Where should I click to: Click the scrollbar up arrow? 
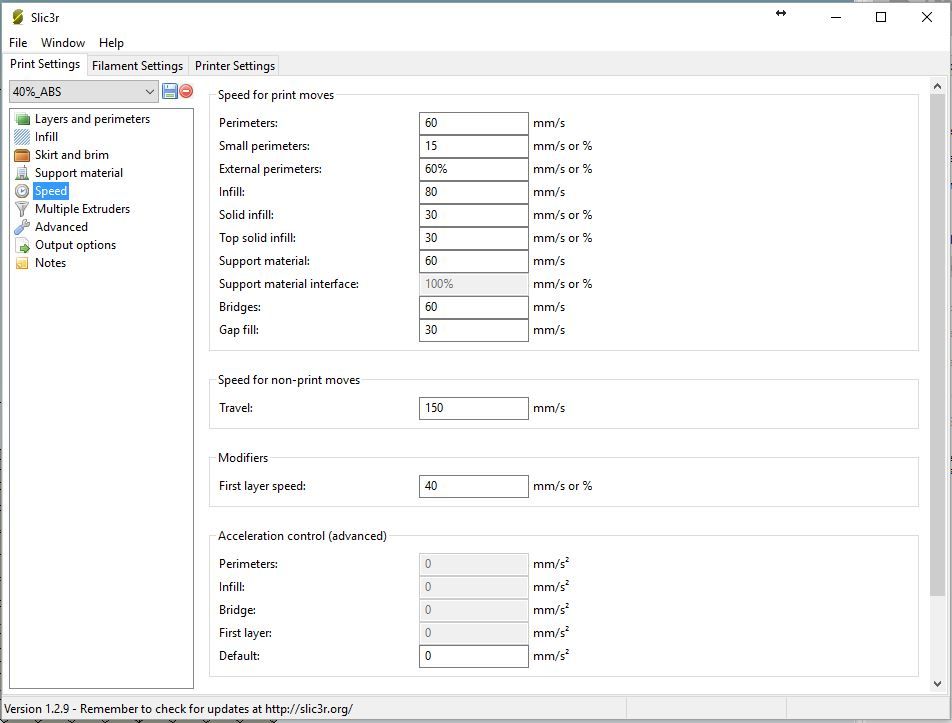tap(937, 87)
